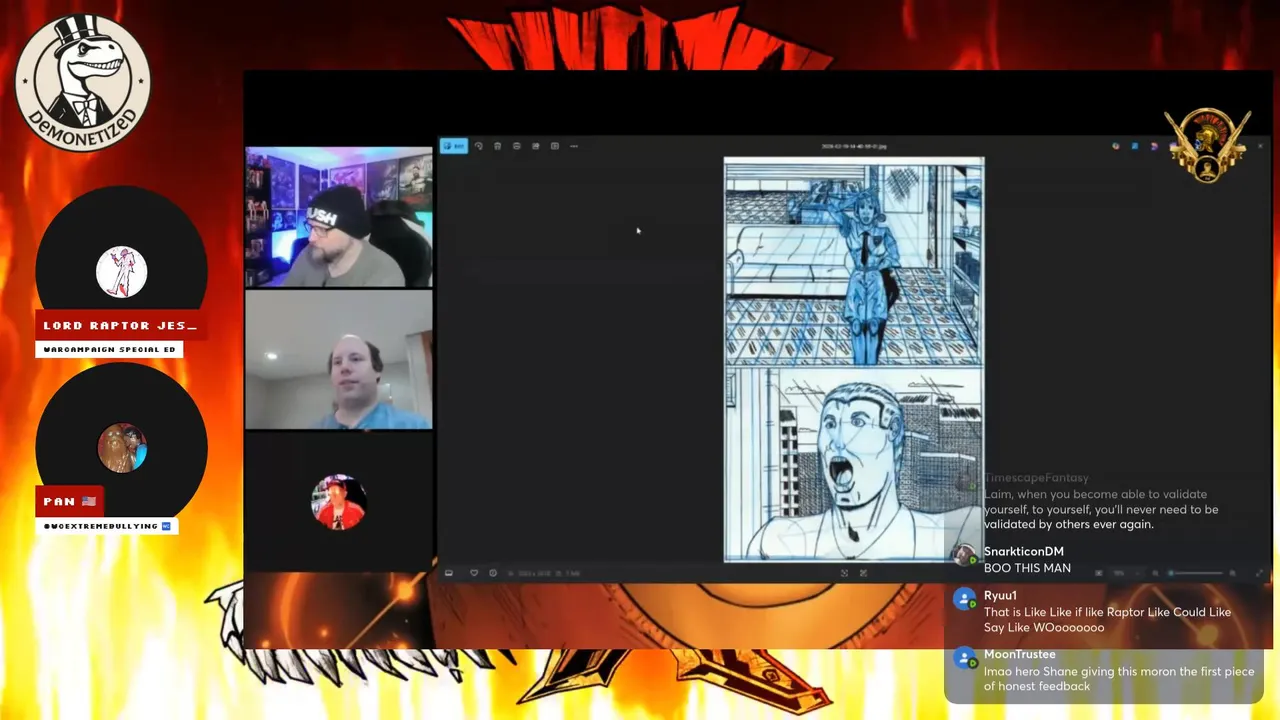Favorite the photo with heart icon
Image resolution: width=1280 pixels, height=720 pixels.
[474, 573]
